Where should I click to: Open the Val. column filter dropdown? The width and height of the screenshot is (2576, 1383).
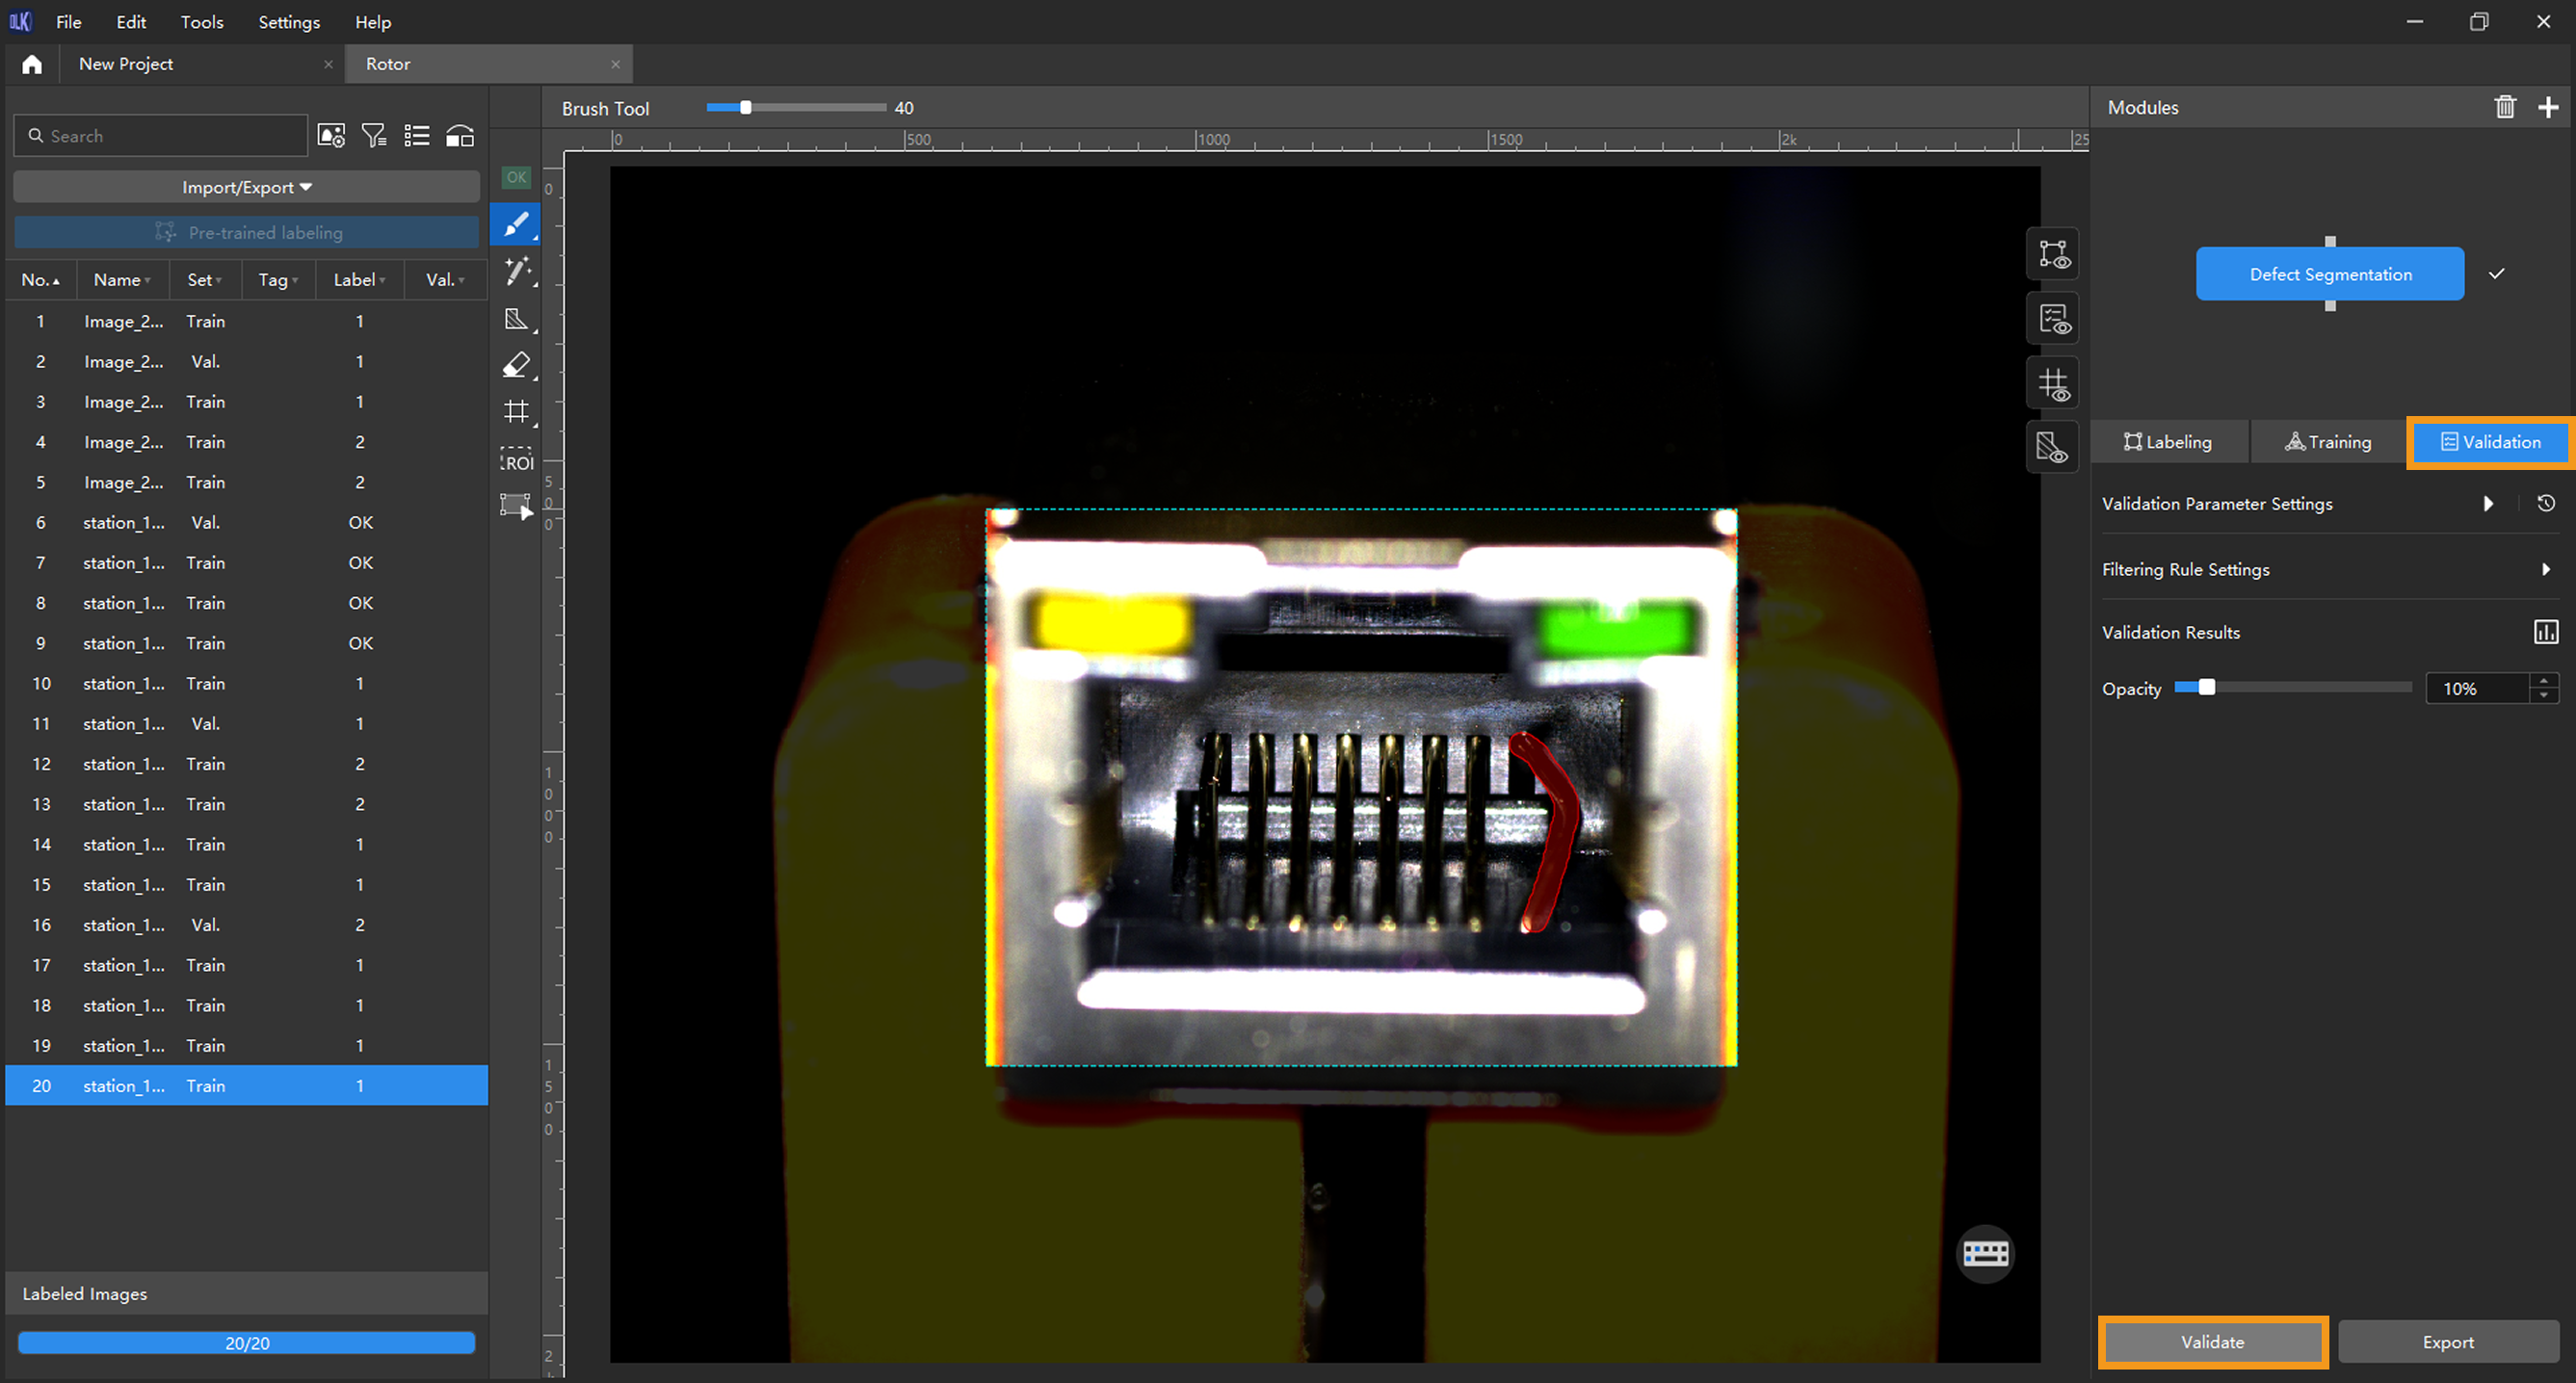[x=461, y=281]
